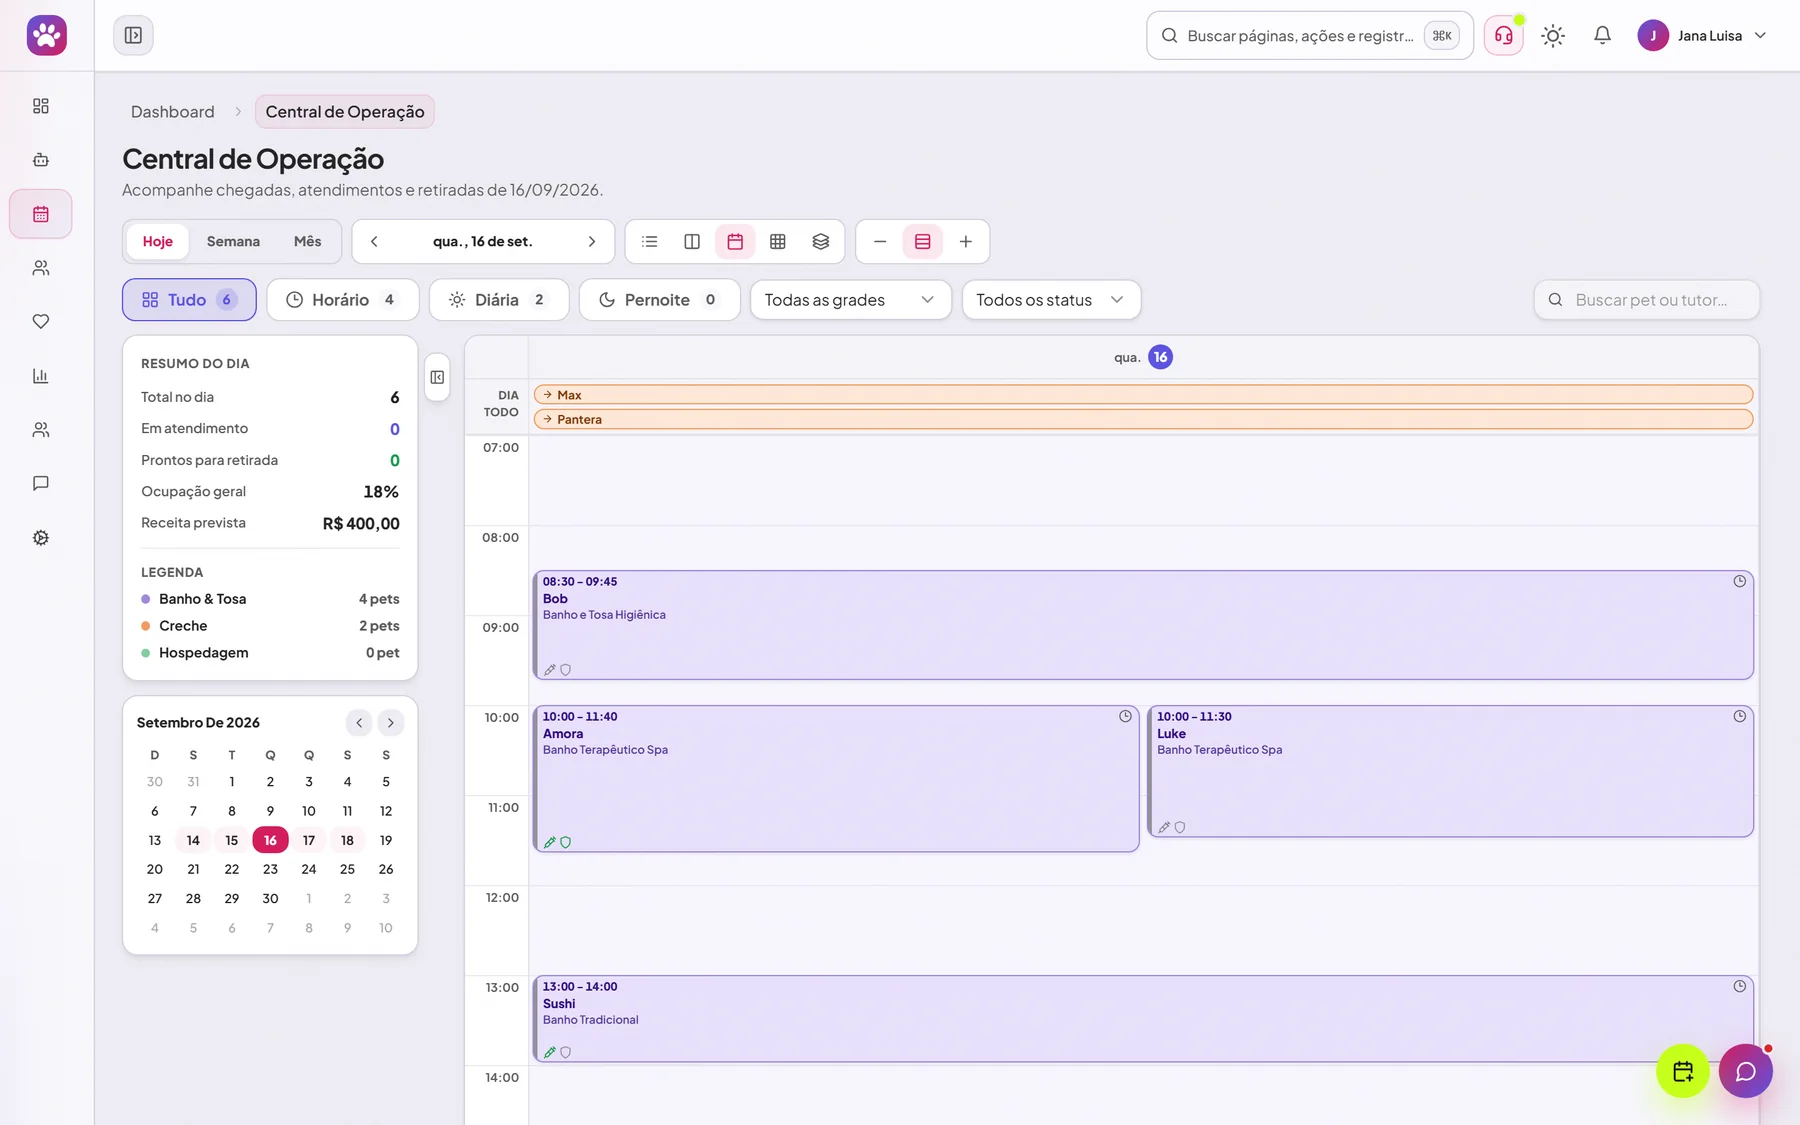Screen dimensions: 1800x1125
Task: Open chat message icon in sidebar
Action: click(x=41, y=484)
